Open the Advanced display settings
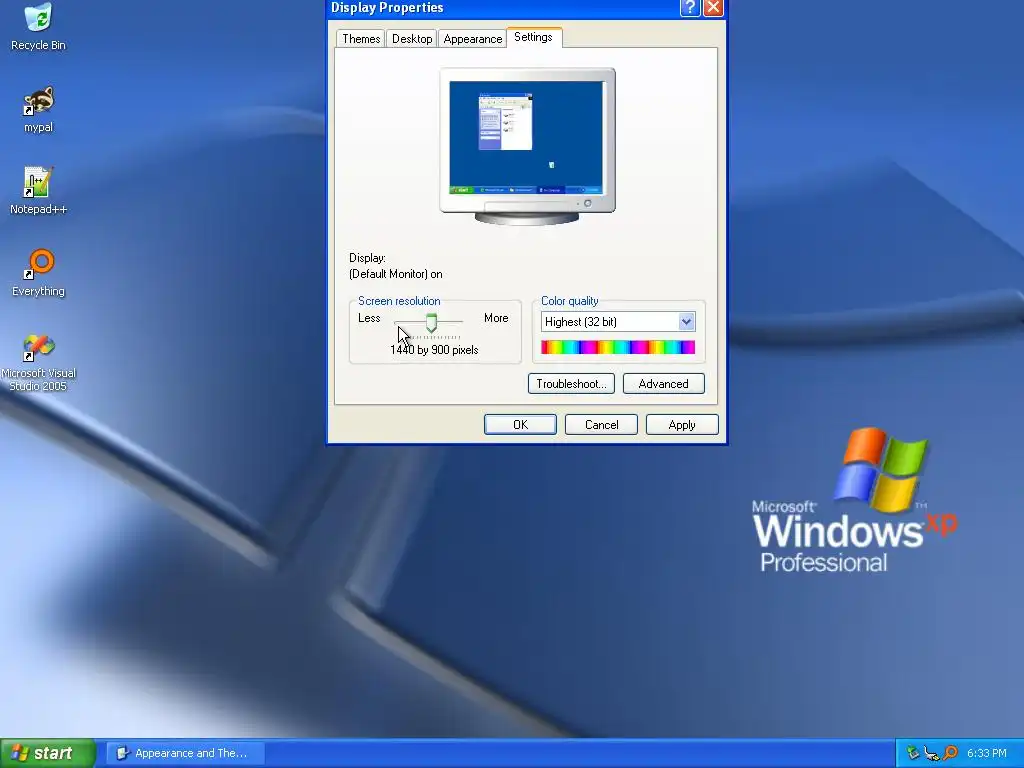 pyautogui.click(x=664, y=383)
